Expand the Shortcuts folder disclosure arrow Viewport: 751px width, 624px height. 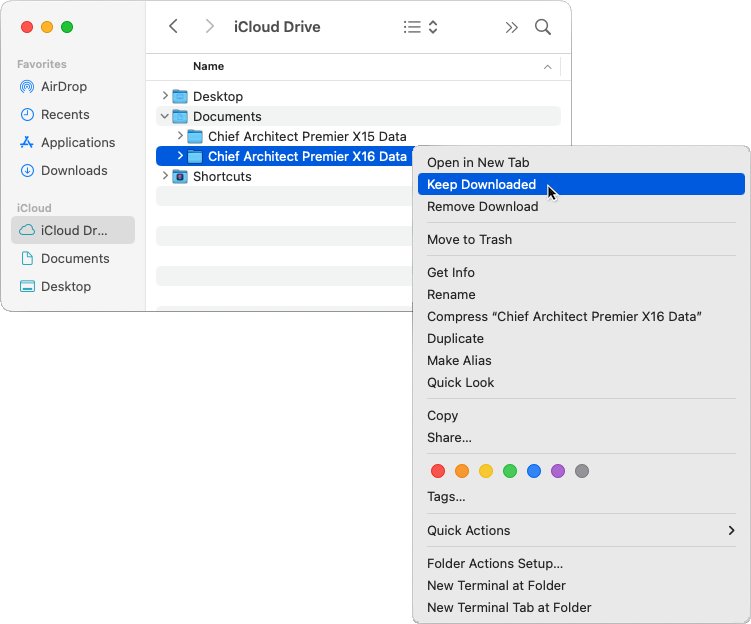165,176
